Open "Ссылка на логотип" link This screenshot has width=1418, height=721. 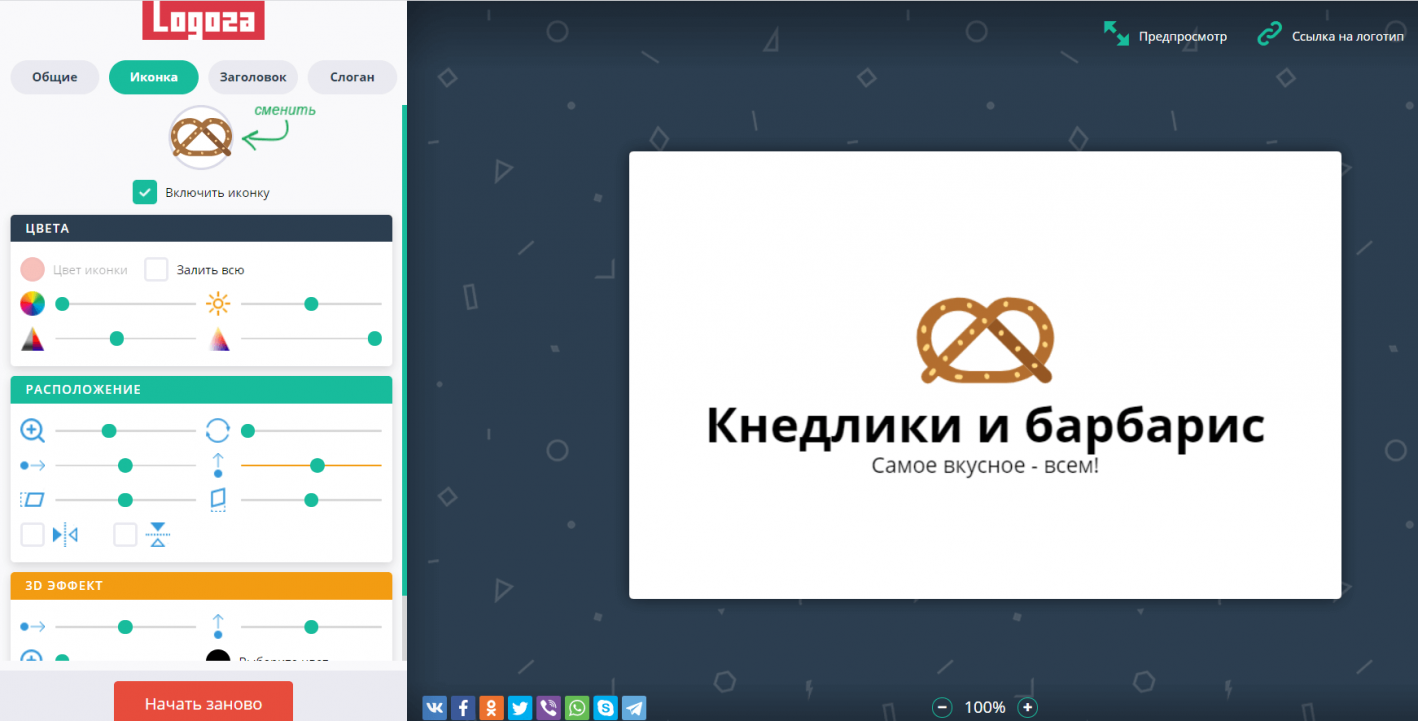[x=1331, y=35]
